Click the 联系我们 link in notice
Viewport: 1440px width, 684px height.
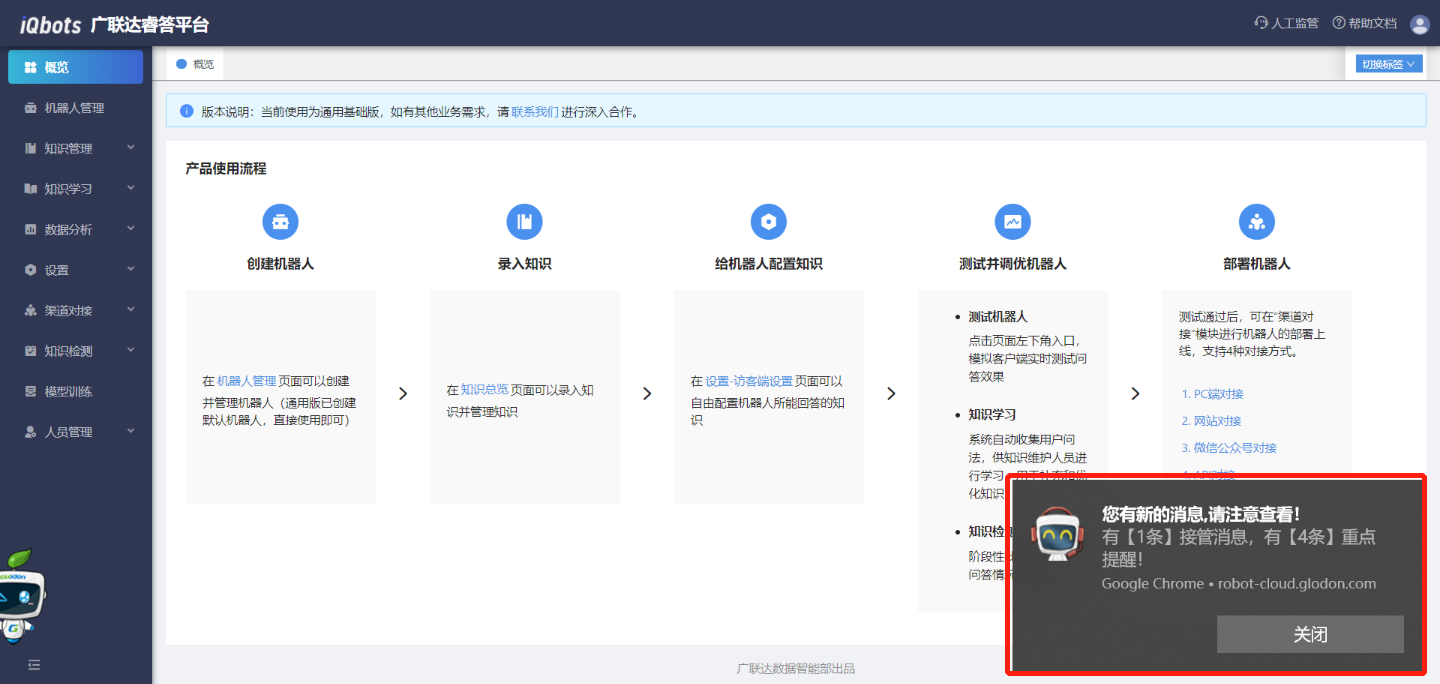point(534,112)
